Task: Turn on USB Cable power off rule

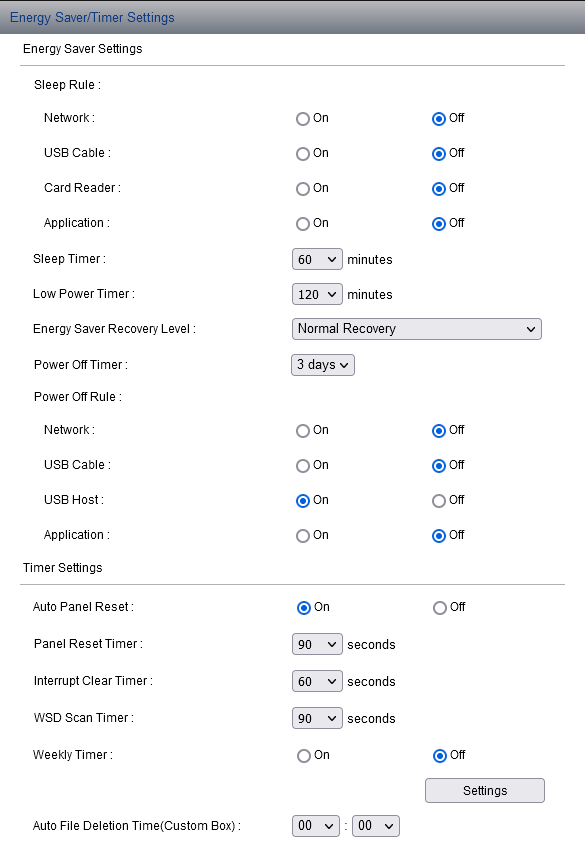Action: coord(301,465)
